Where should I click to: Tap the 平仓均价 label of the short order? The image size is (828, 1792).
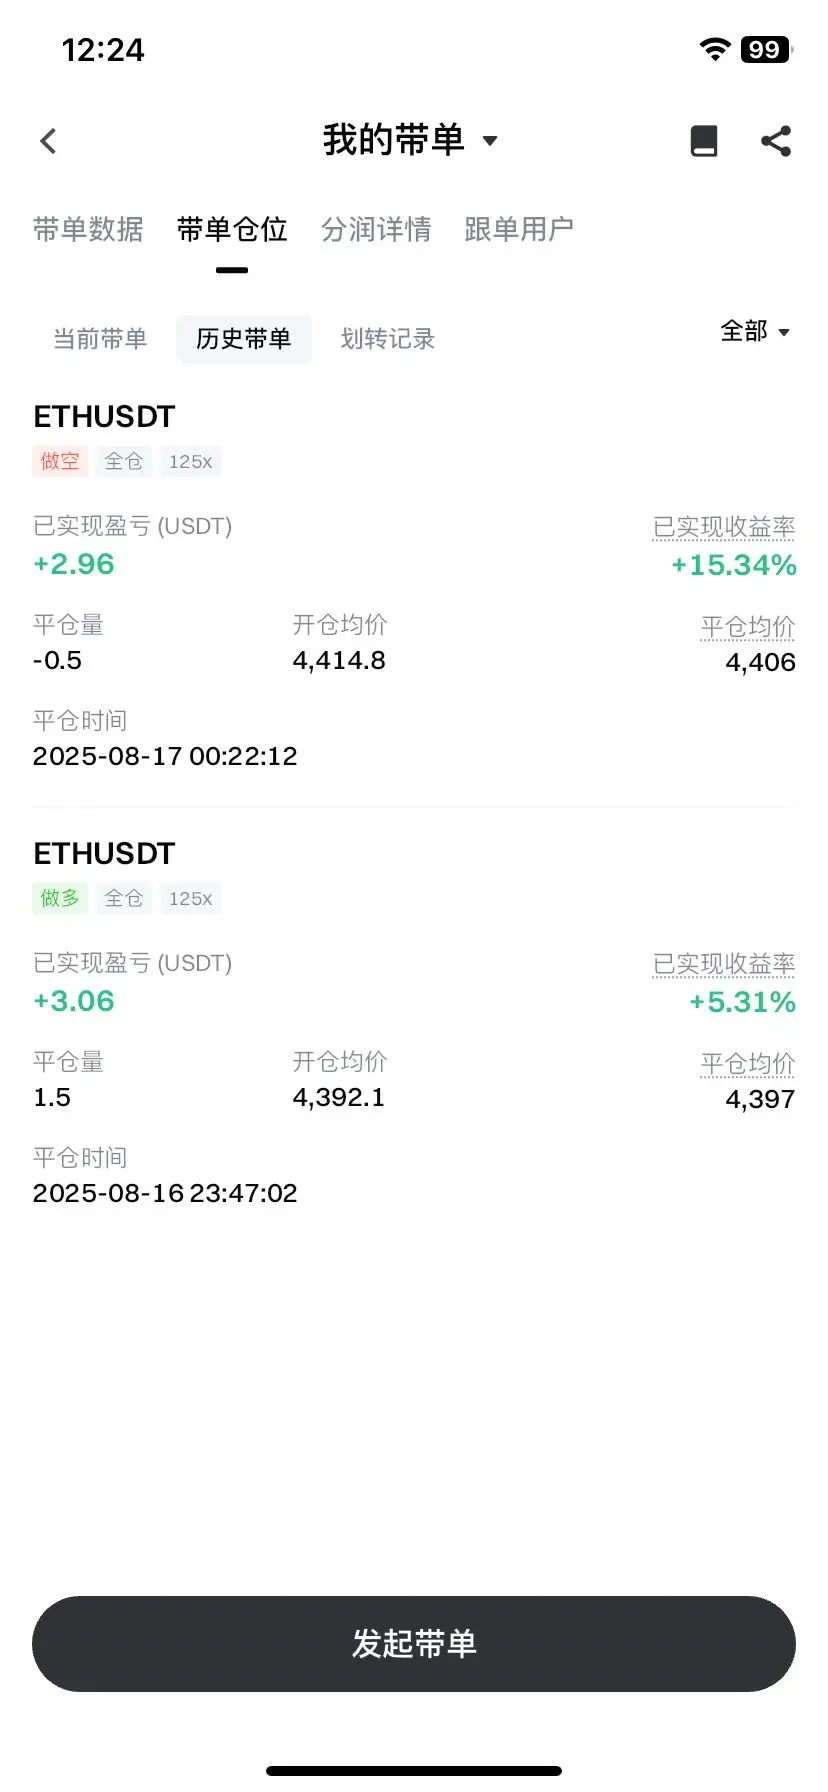(x=748, y=627)
